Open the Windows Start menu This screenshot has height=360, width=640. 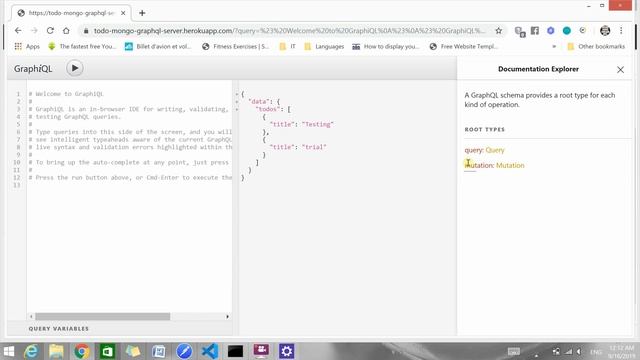coord(9,351)
